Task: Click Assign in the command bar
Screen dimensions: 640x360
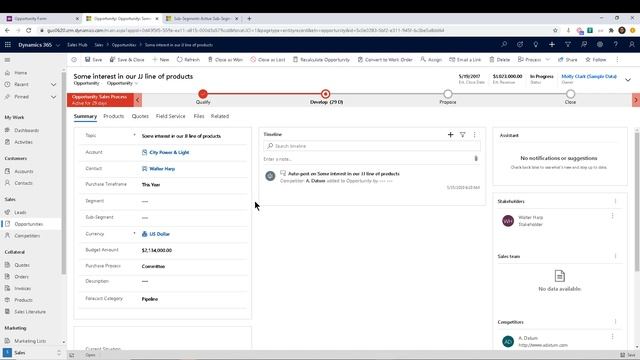Action: pyautogui.click(x=431, y=60)
